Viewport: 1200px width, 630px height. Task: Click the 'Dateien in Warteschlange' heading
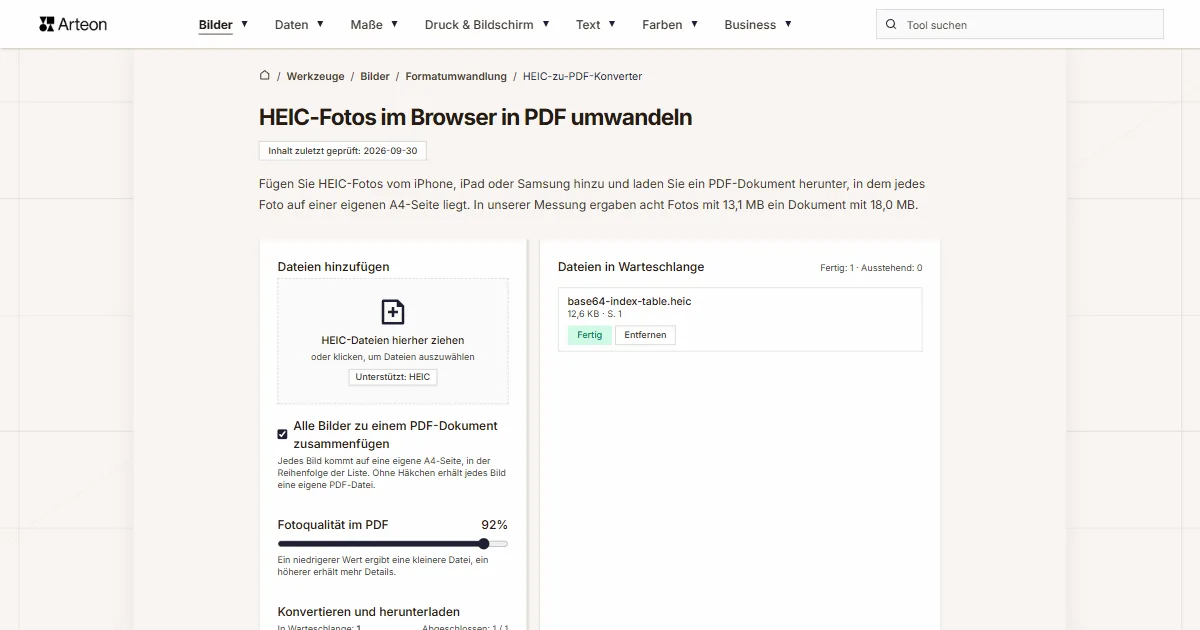[631, 267]
